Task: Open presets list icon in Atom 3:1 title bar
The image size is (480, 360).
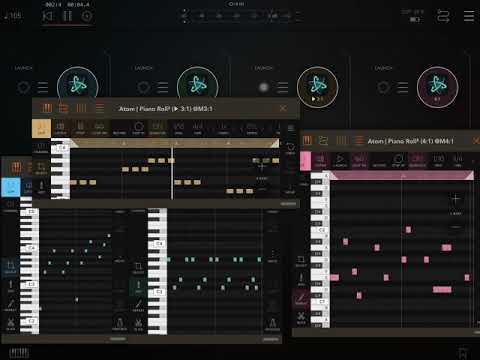Action: (x=100, y=108)
